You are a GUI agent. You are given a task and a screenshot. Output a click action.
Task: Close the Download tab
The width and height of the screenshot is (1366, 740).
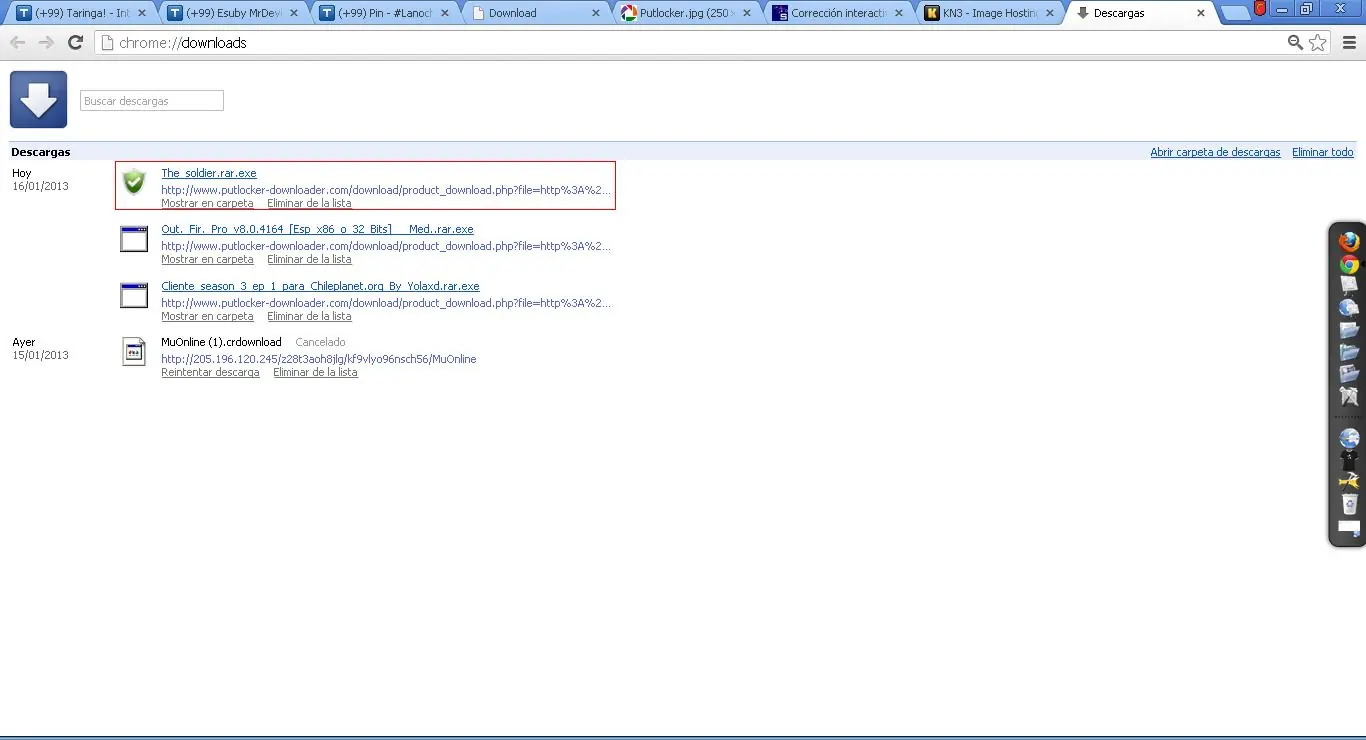[596, 13]
